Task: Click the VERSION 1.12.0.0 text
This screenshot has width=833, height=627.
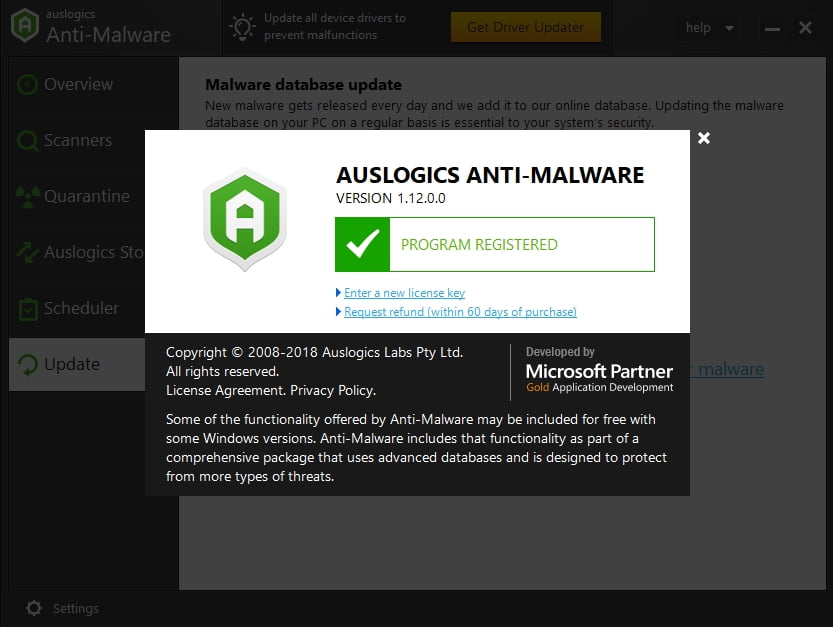Action: point(390,198)
